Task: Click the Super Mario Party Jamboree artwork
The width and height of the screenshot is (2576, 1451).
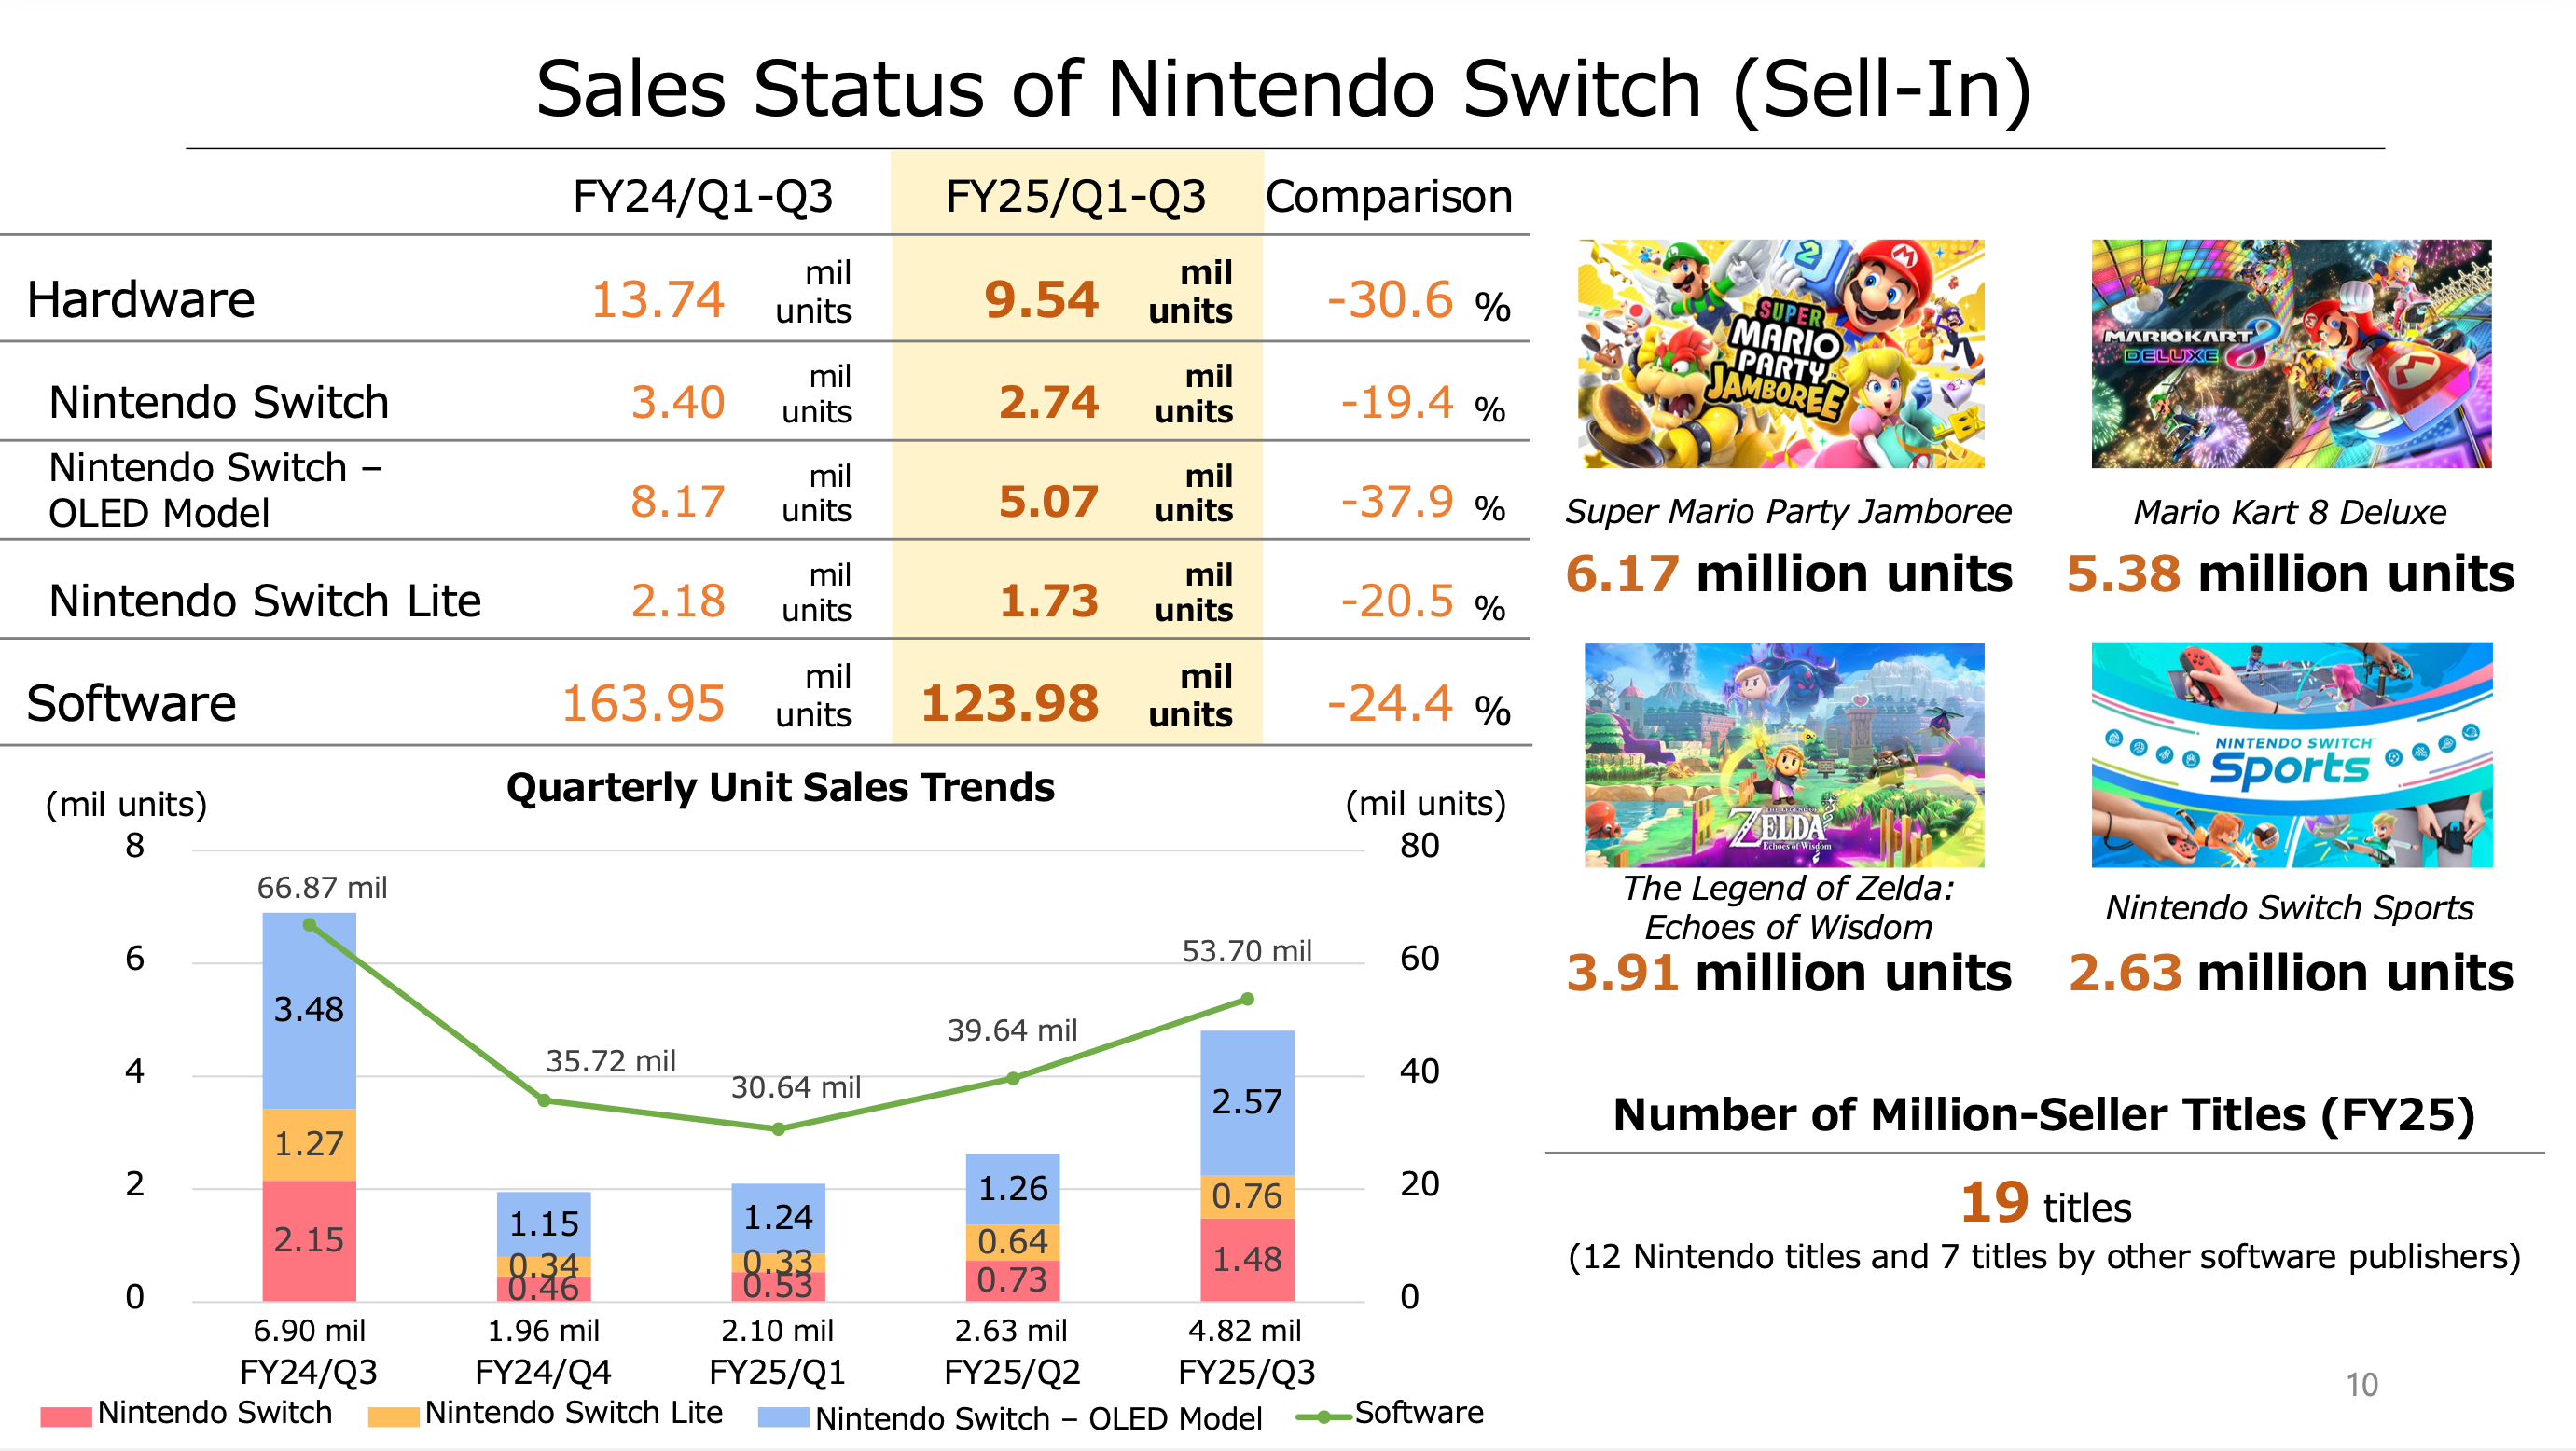Action: pyautogui.click(x=1781, y=353)
